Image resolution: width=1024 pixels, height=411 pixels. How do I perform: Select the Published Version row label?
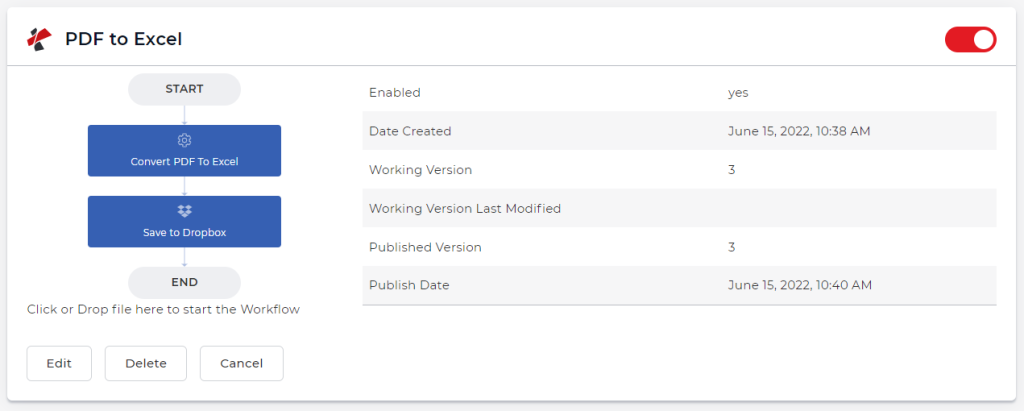(425, 247)
